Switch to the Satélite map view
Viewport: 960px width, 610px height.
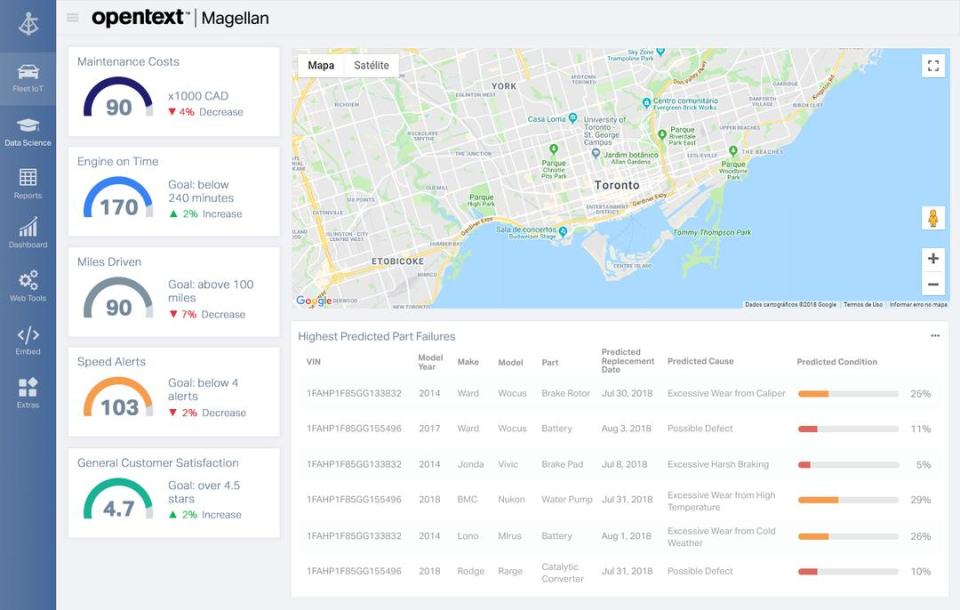pyautogui.click(x=371, y=64)
